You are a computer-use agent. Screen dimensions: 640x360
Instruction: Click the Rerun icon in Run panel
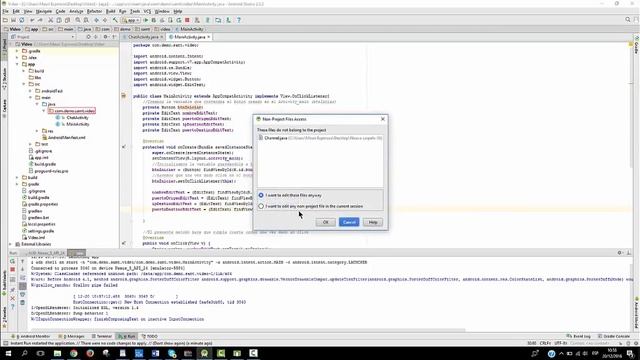click(x=13, y=261)
